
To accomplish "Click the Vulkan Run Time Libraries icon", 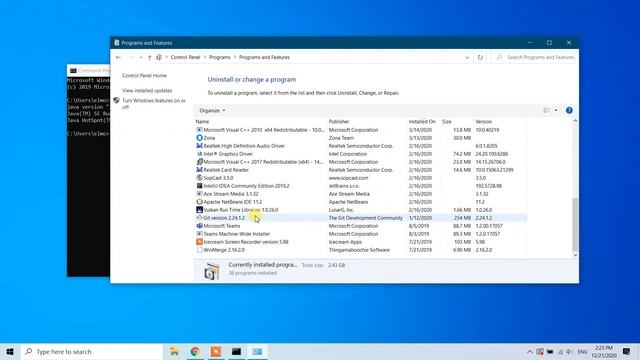I will tap(199, 210).
